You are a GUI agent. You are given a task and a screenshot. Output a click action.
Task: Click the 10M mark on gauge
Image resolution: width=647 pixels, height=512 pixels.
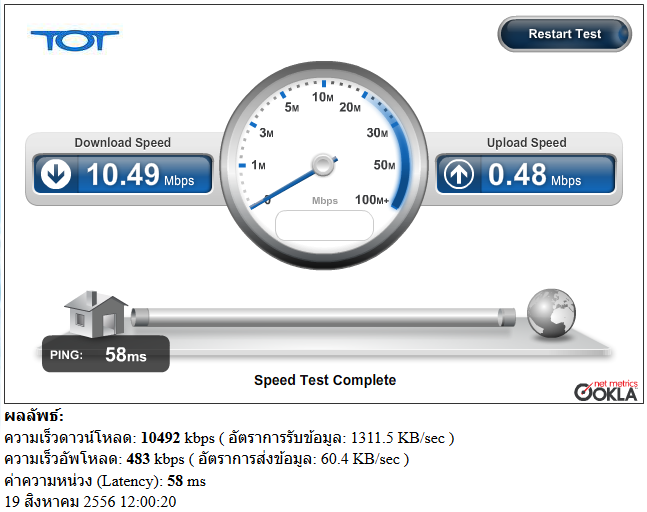point(323,97)
